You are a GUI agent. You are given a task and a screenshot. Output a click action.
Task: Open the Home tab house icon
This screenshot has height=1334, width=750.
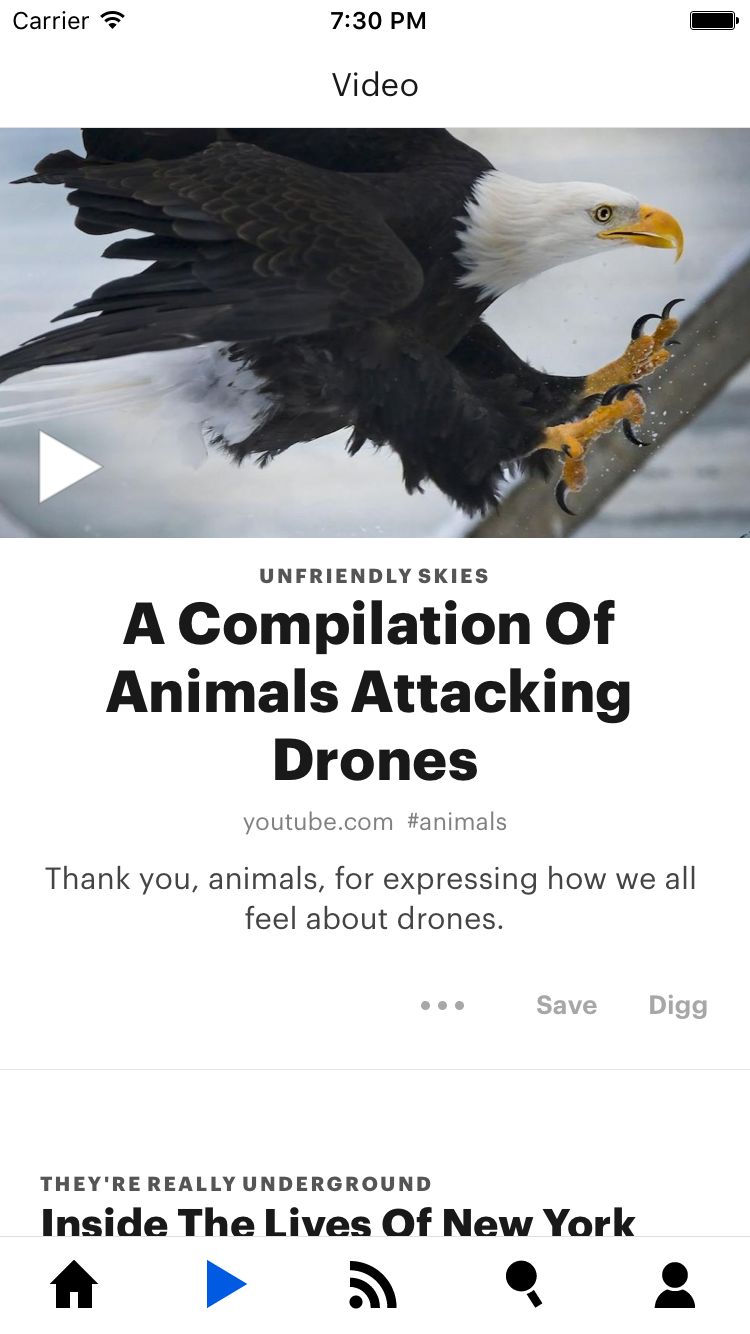[75, 1285]
